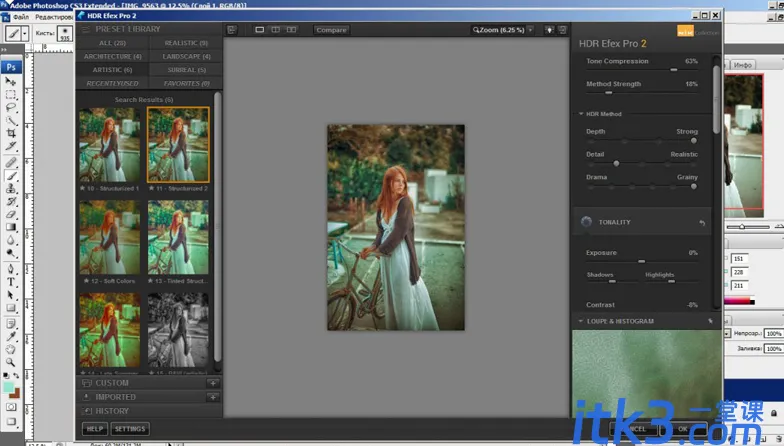Filter presets by Surreal (5)
The width and height of the screenshot is (784, 446).
coord(186,70)
